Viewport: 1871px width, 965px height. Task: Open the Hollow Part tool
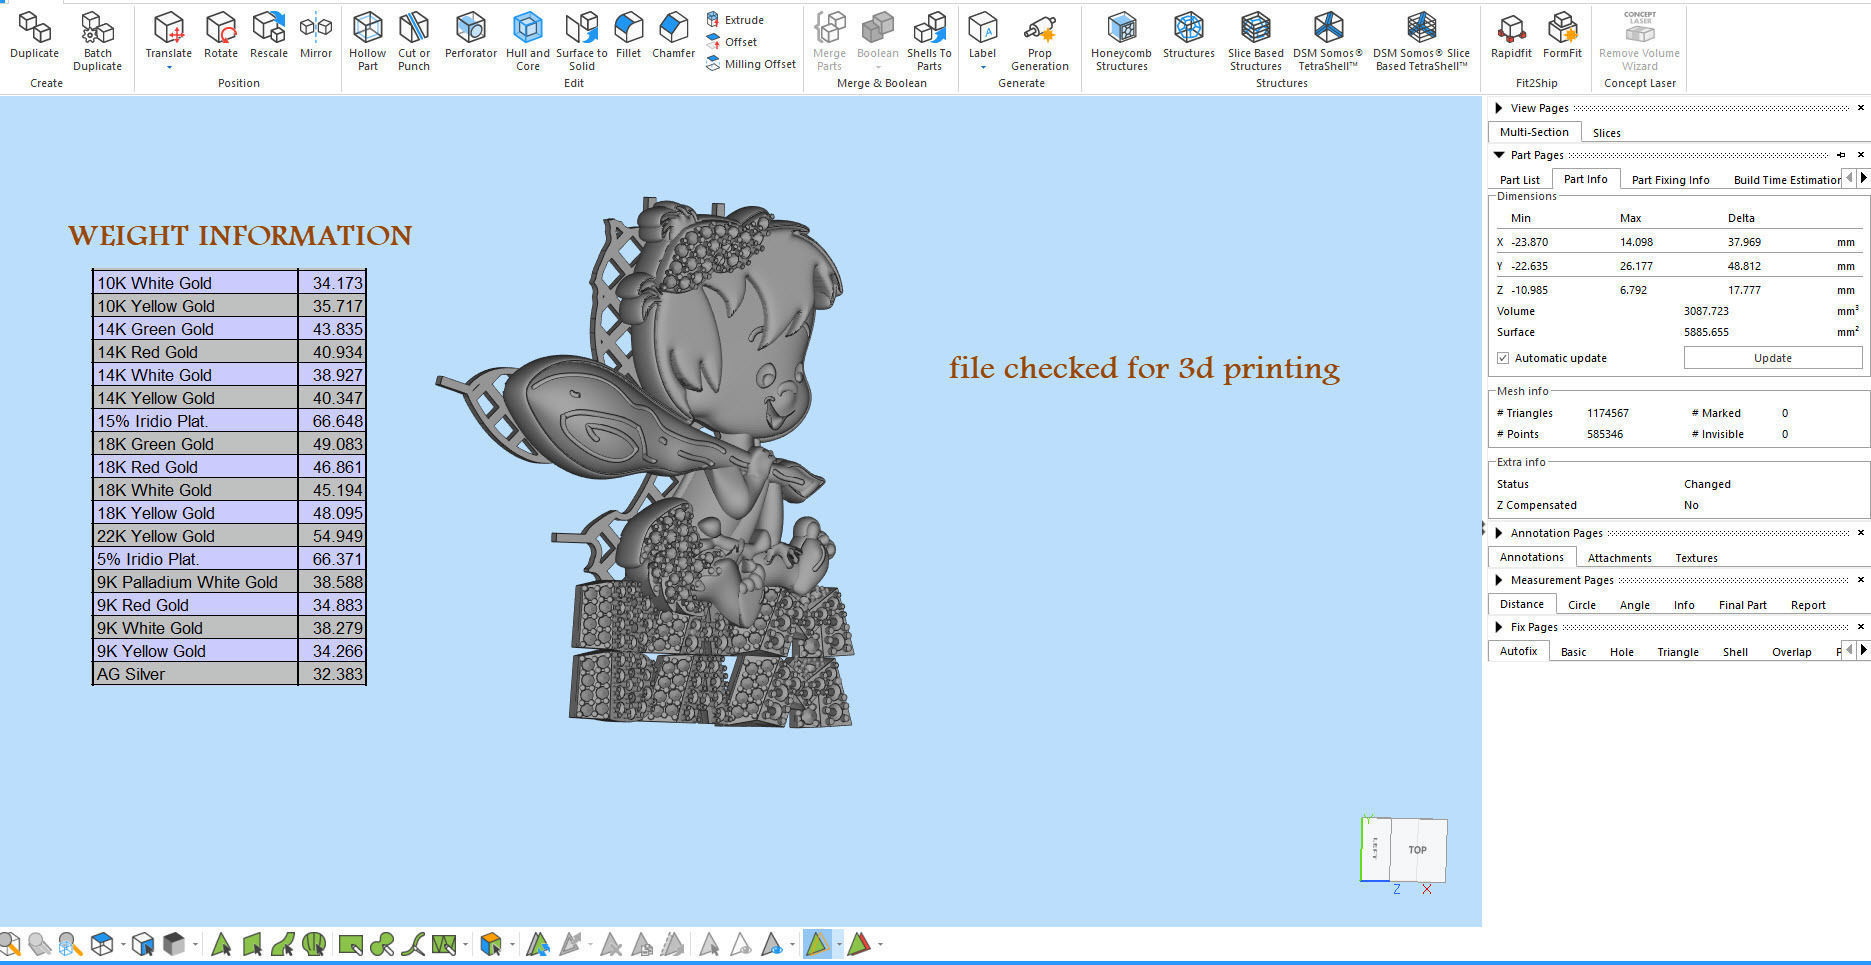[367, 41]
